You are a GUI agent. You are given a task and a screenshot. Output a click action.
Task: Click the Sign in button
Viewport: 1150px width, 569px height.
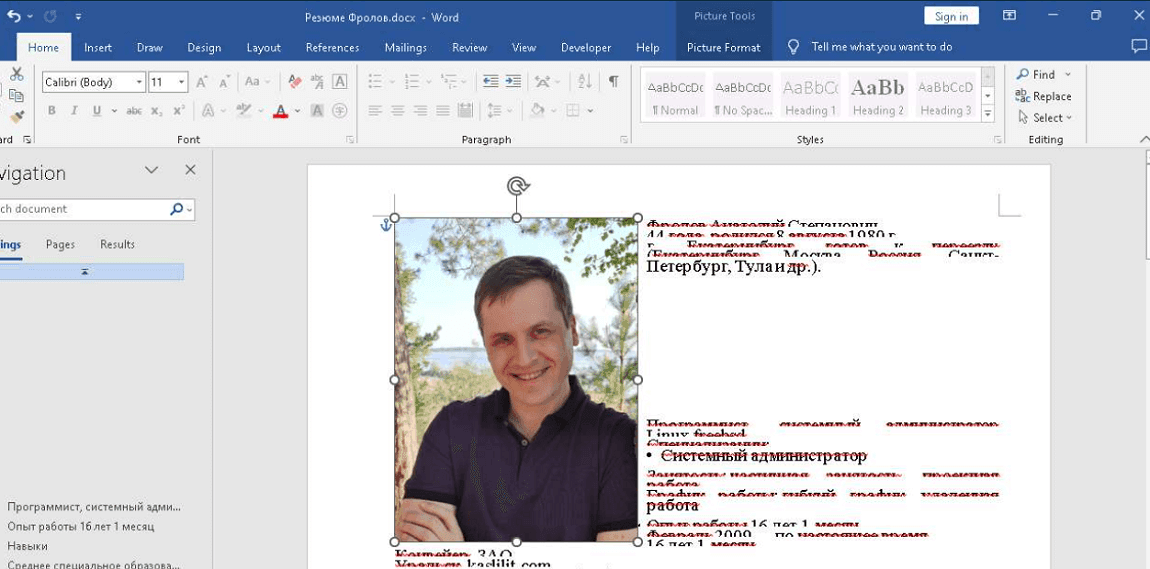coord(951,16)
